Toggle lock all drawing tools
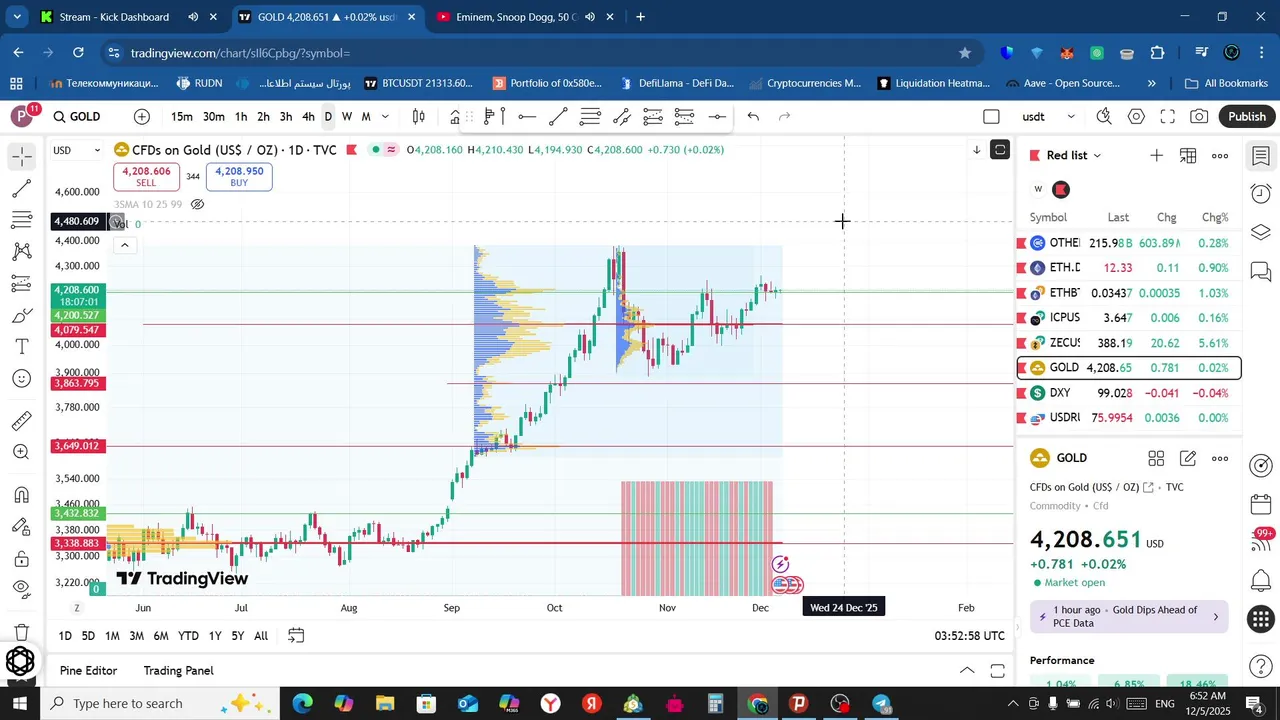Viewport: 1280px width, 720px height. click(22, 559)
